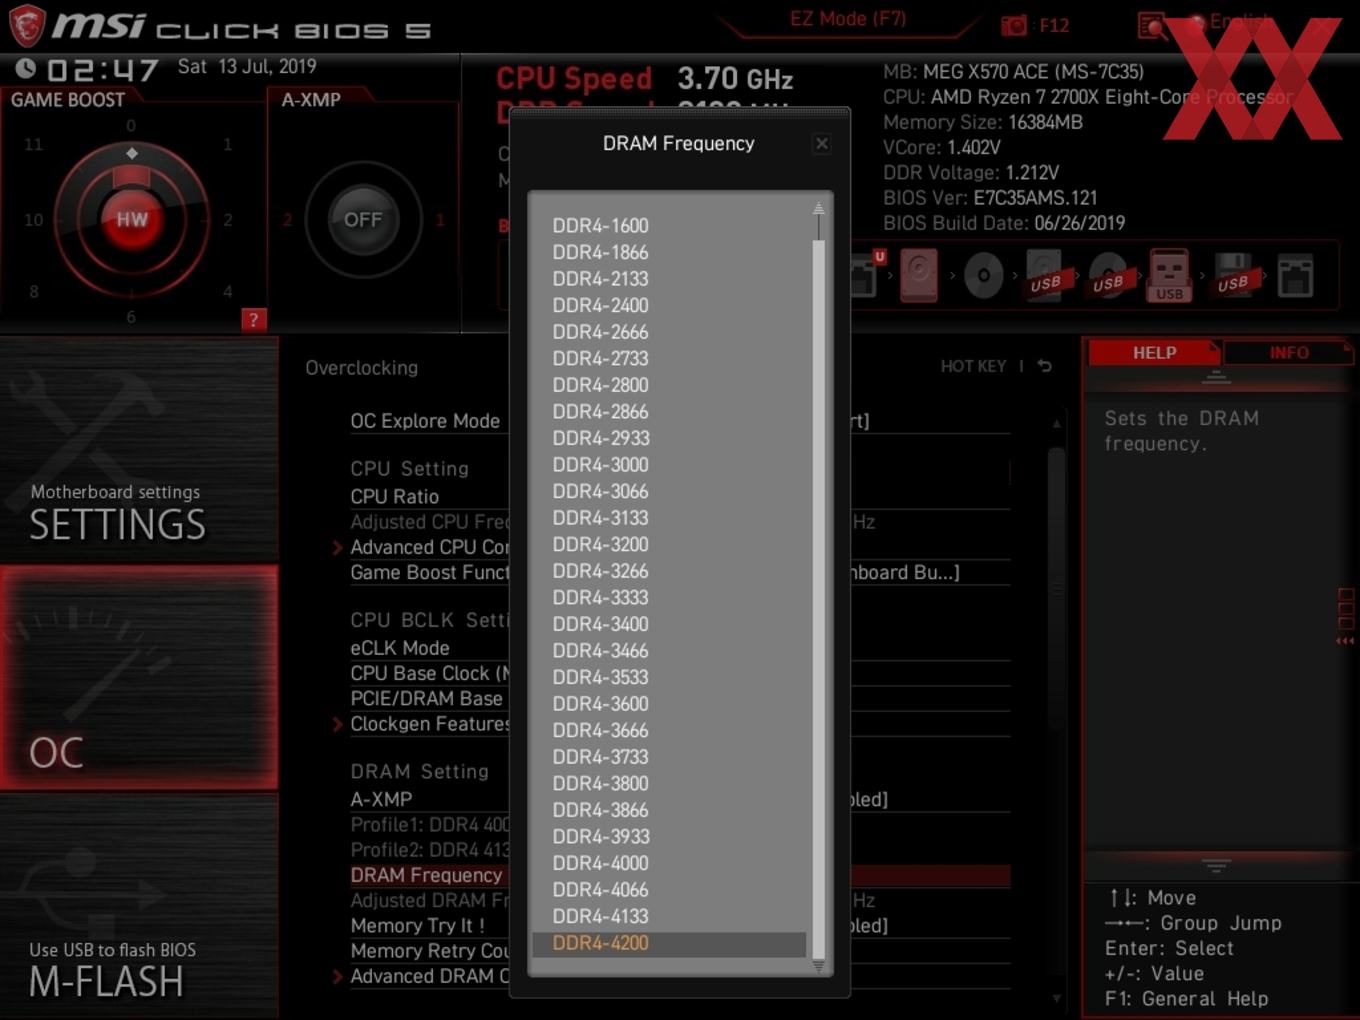
Task: Open the BIOS search magnifier icon
Action: coord(1152,26)
